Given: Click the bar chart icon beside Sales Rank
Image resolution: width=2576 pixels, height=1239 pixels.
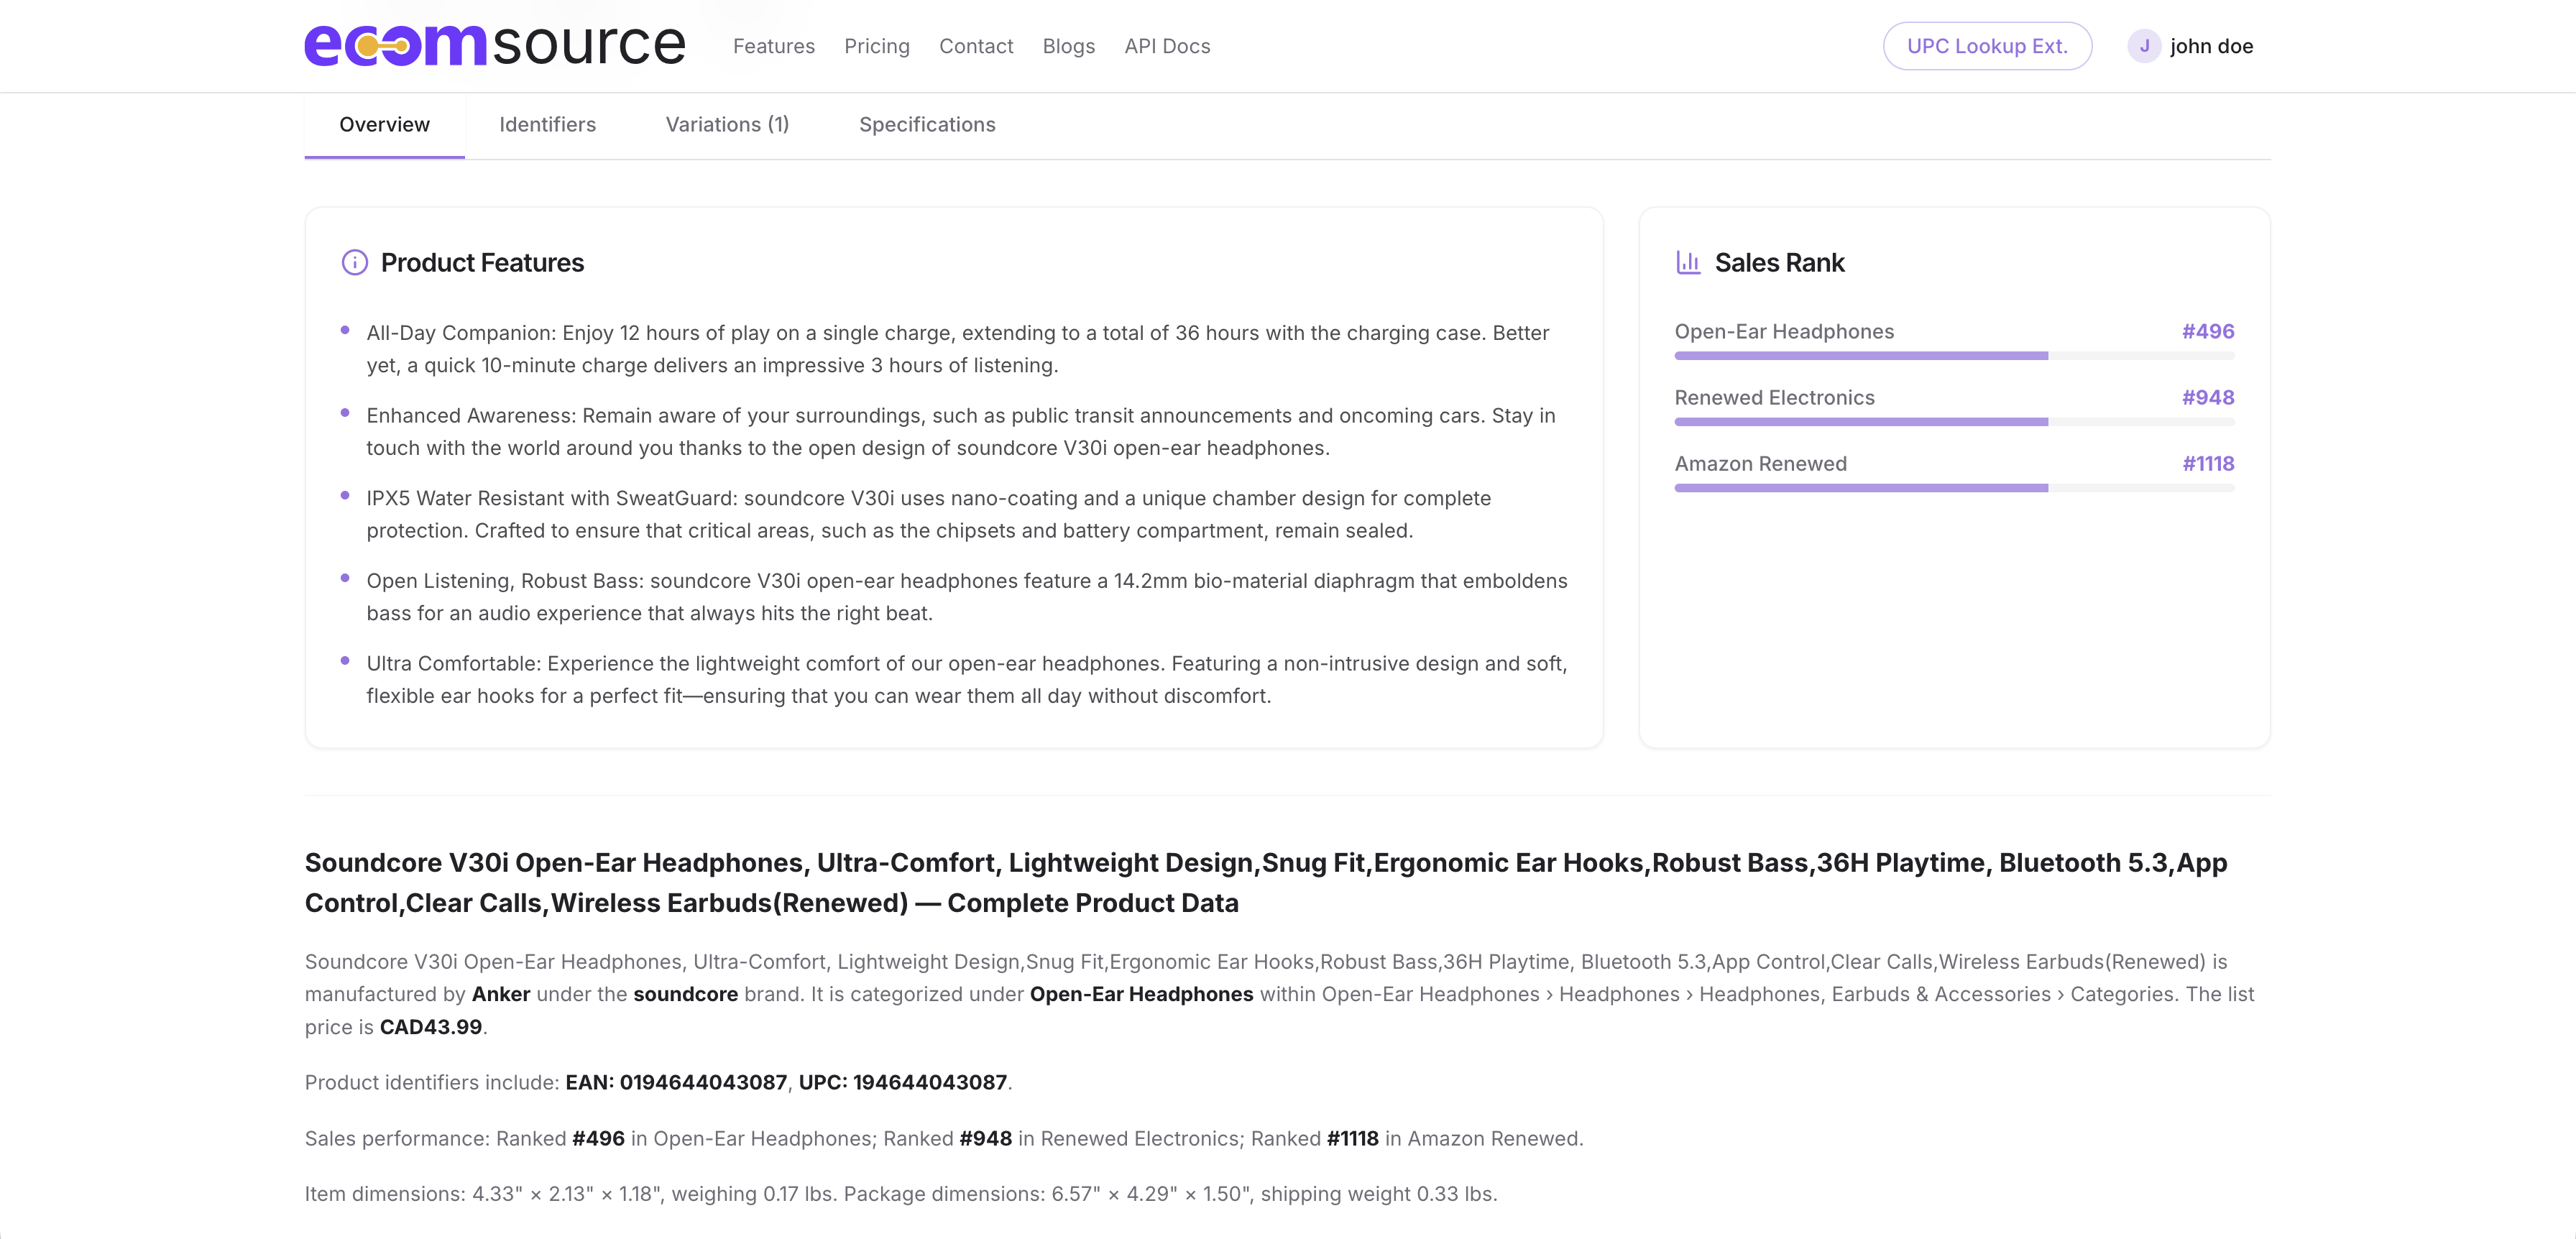Looking at the screenshot, I should pos(1688,262).
